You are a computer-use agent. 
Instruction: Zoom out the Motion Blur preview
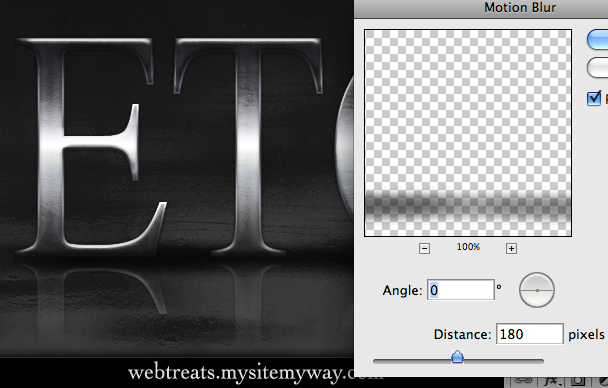[x=424, y=248]
